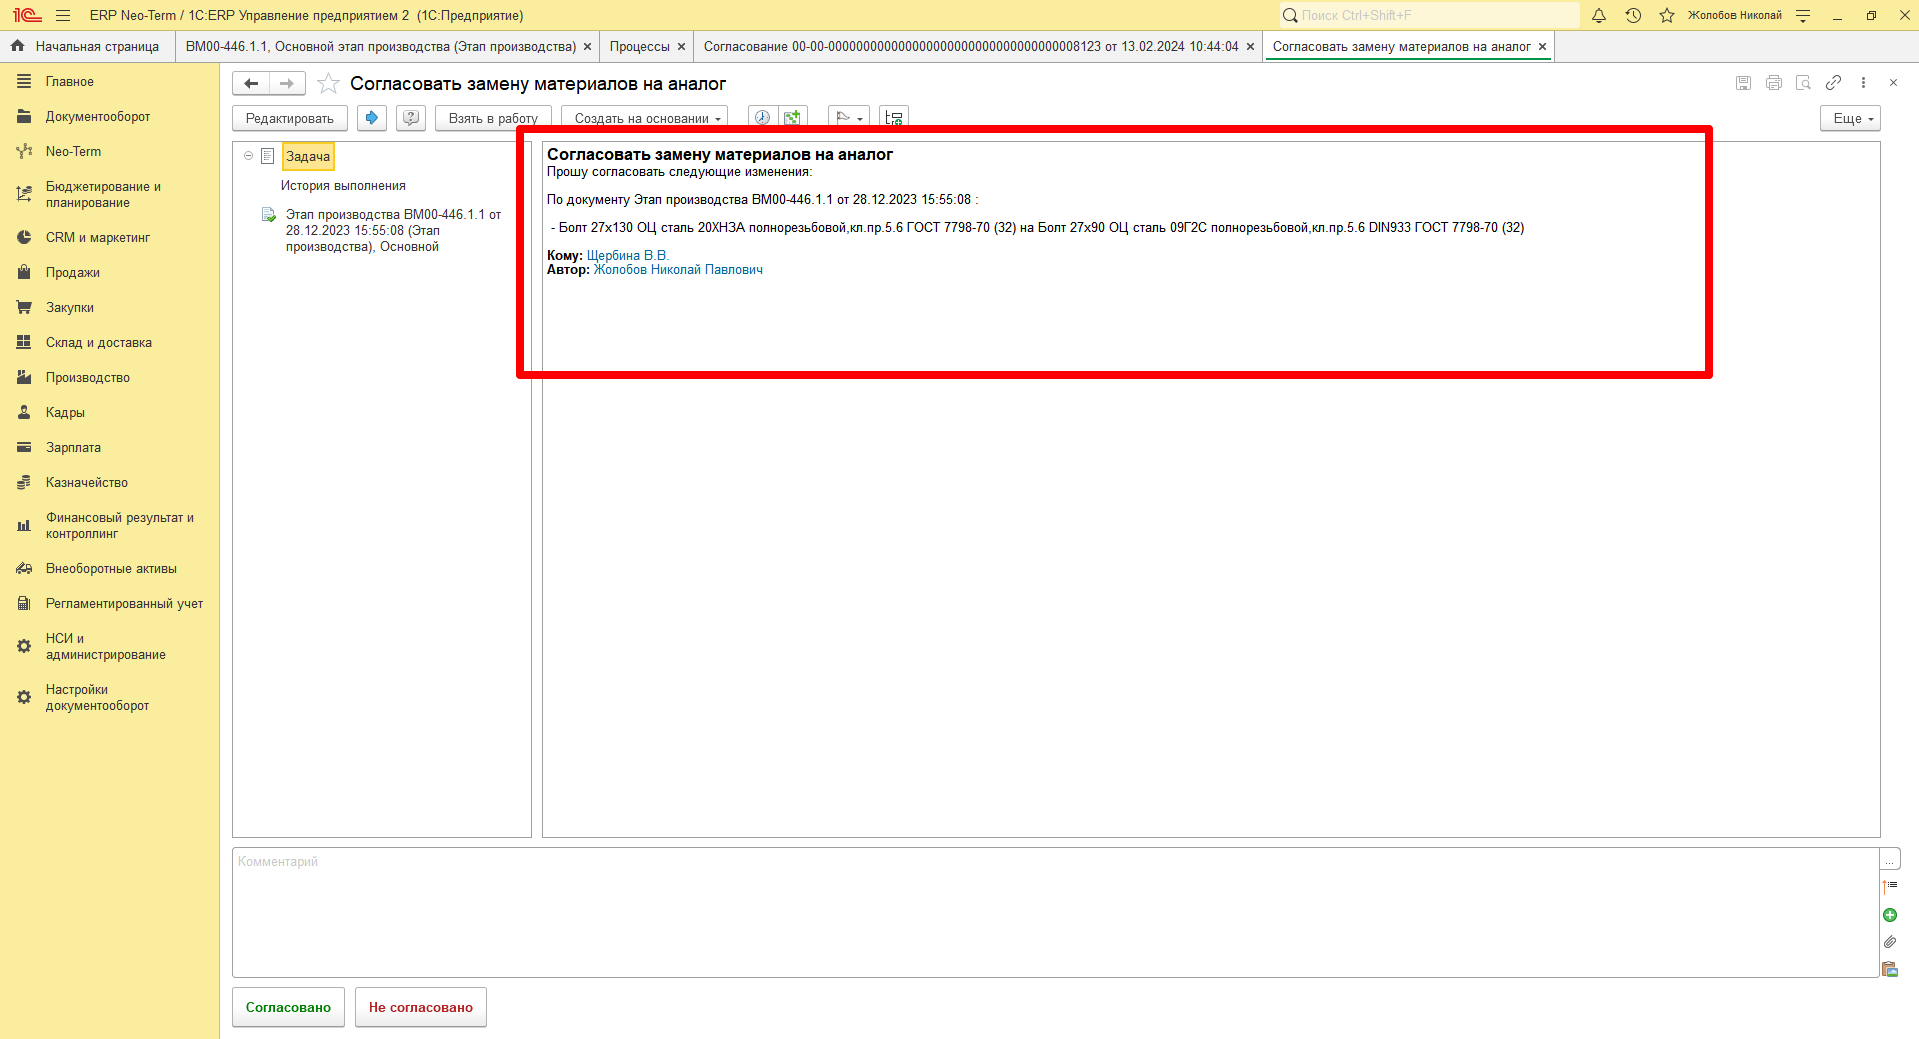Click the blue arrow redirect button
Screen dimensions: 1919x1039
pyautogui.click(x=372, y=118)
